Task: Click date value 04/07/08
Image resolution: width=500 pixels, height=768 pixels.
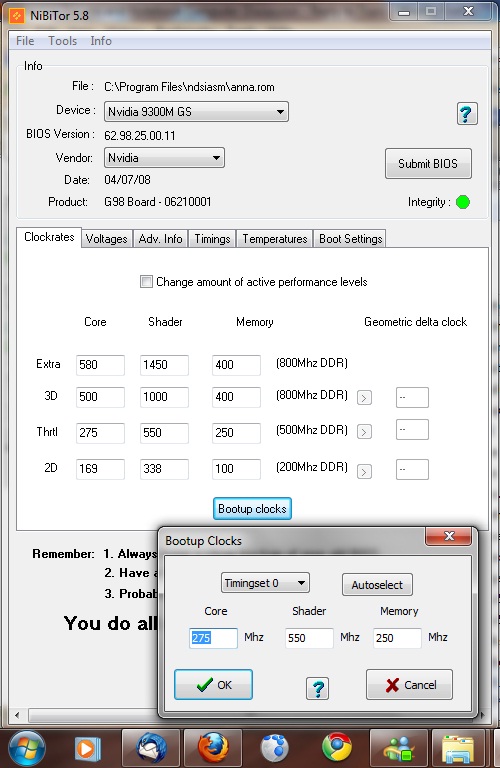Action: [x=127, y=180]
